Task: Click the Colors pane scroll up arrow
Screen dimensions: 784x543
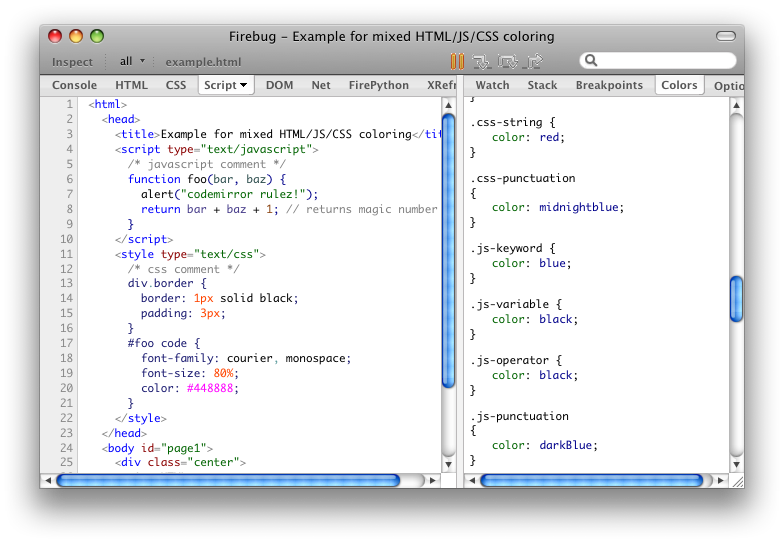Action: 736,105
